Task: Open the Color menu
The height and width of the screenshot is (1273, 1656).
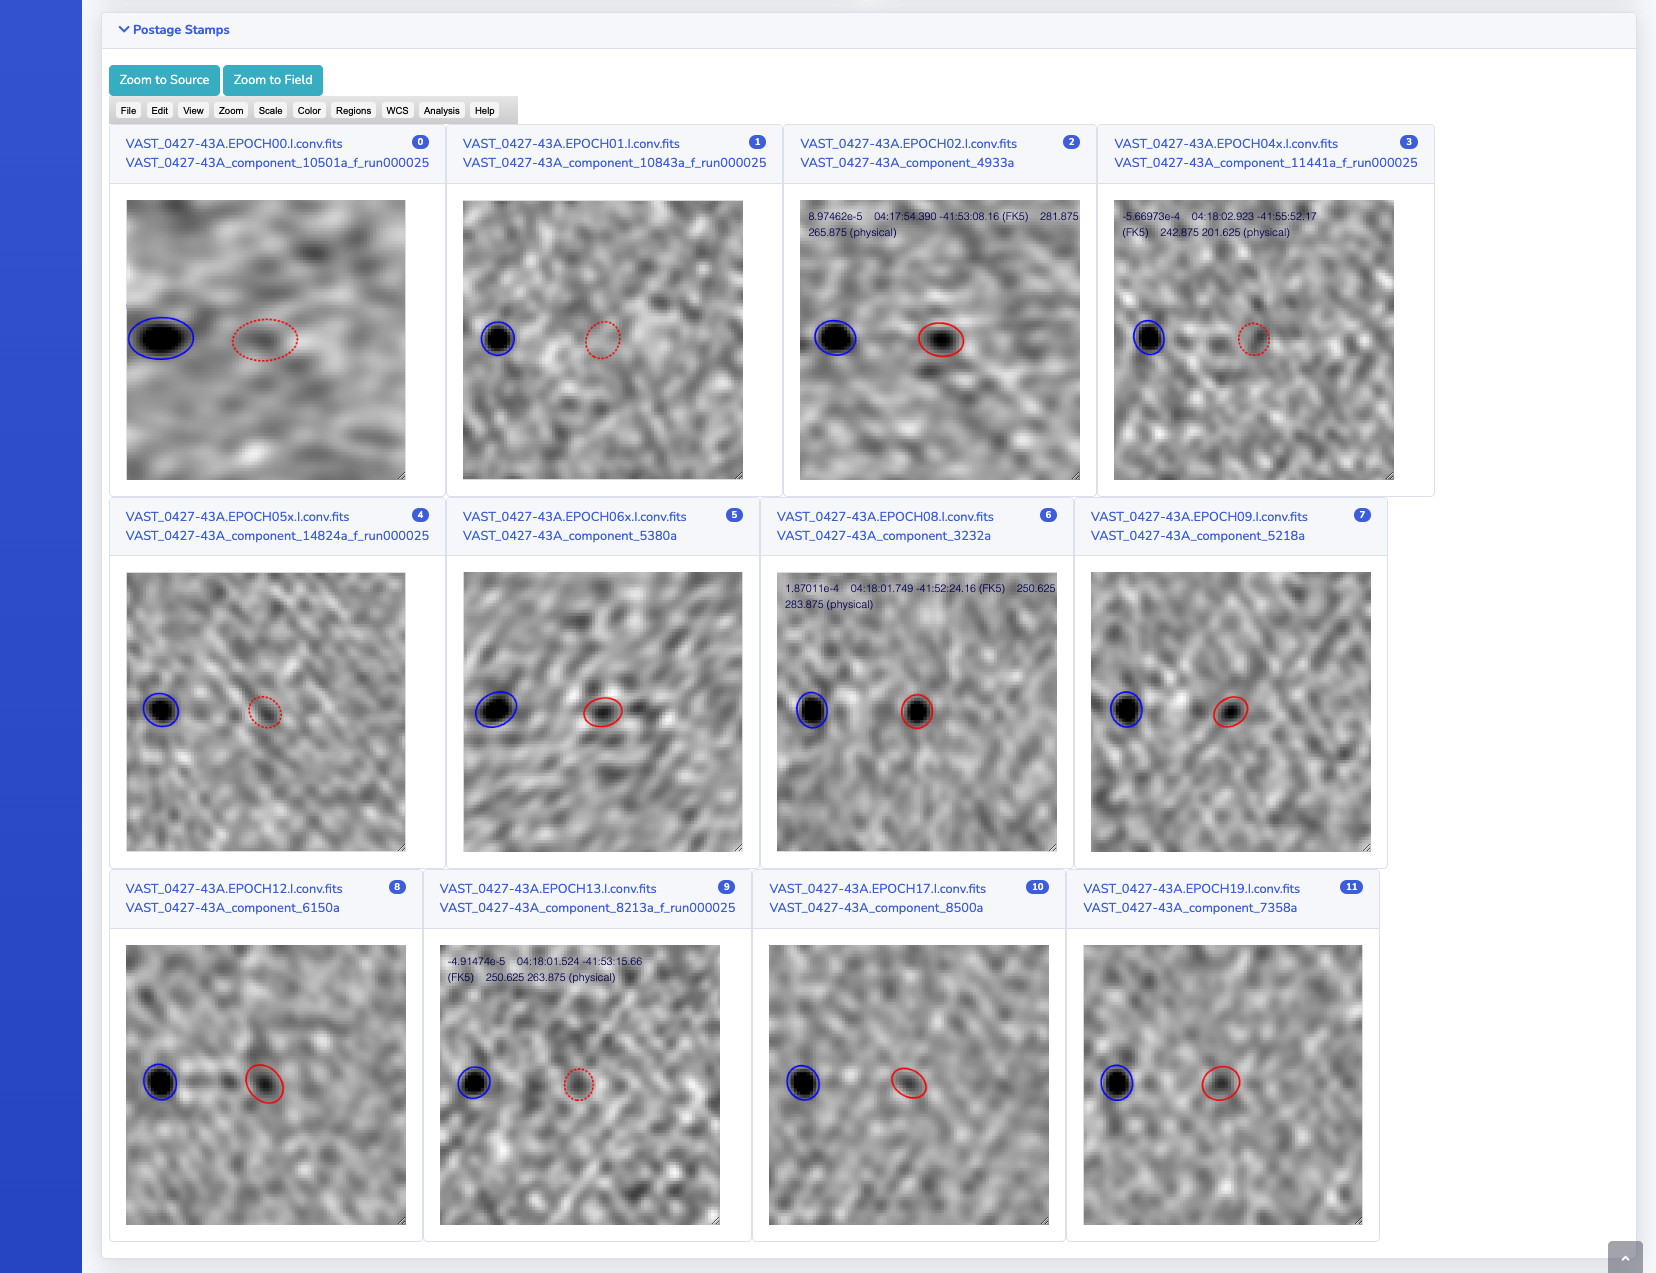Action: tap(309, 111)
